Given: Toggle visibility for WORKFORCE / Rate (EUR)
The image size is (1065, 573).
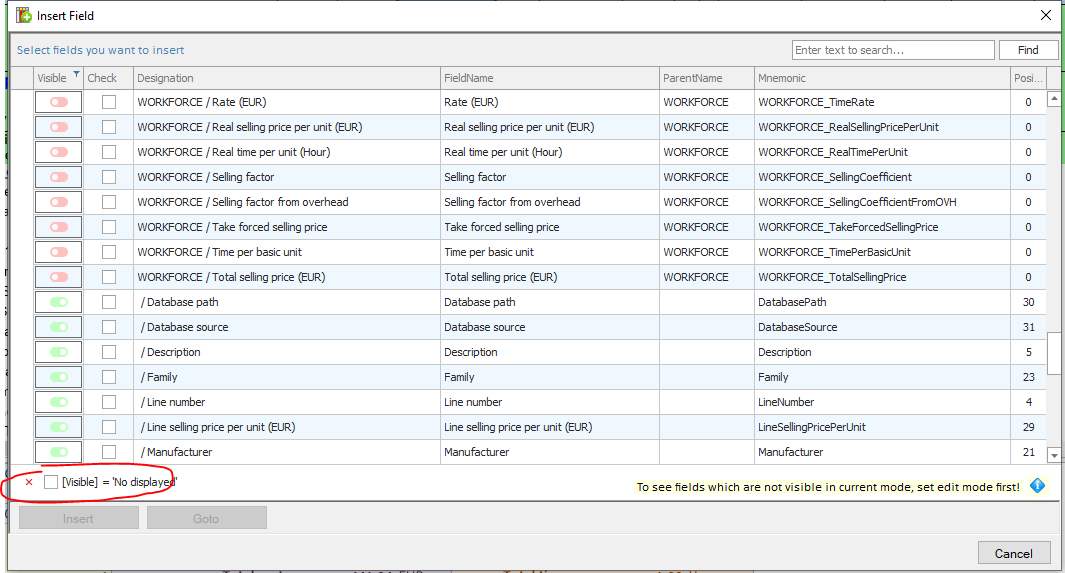Looking at the screenshot, I should click(x=58, y=102).
